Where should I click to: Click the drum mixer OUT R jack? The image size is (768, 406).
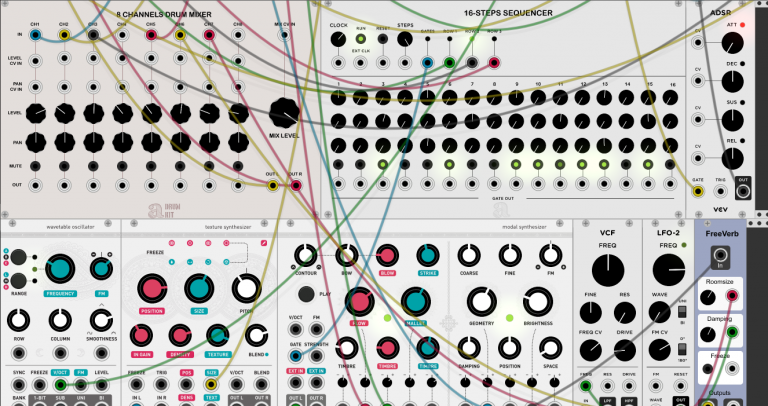(295, 186)
